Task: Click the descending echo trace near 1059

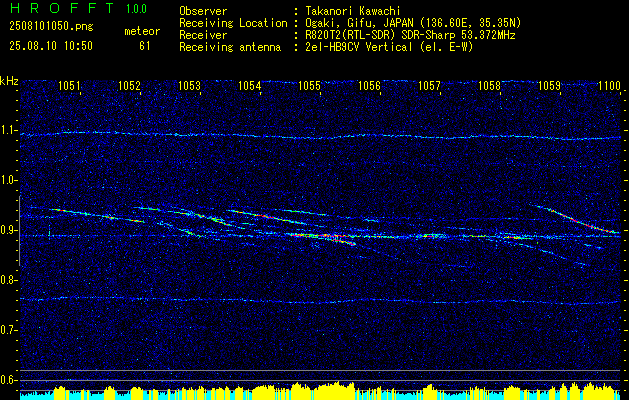Action: [574, 219]
